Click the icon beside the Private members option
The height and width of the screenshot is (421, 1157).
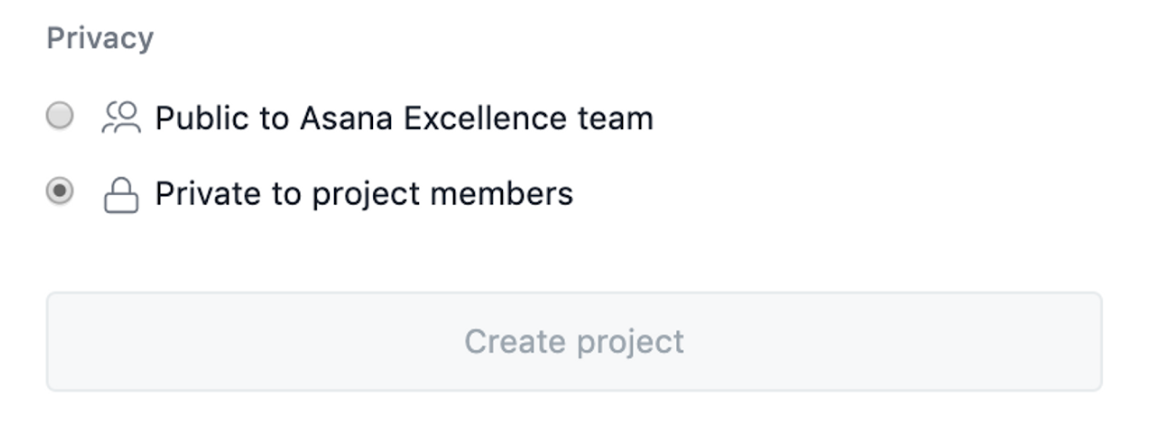pos(122,194)
